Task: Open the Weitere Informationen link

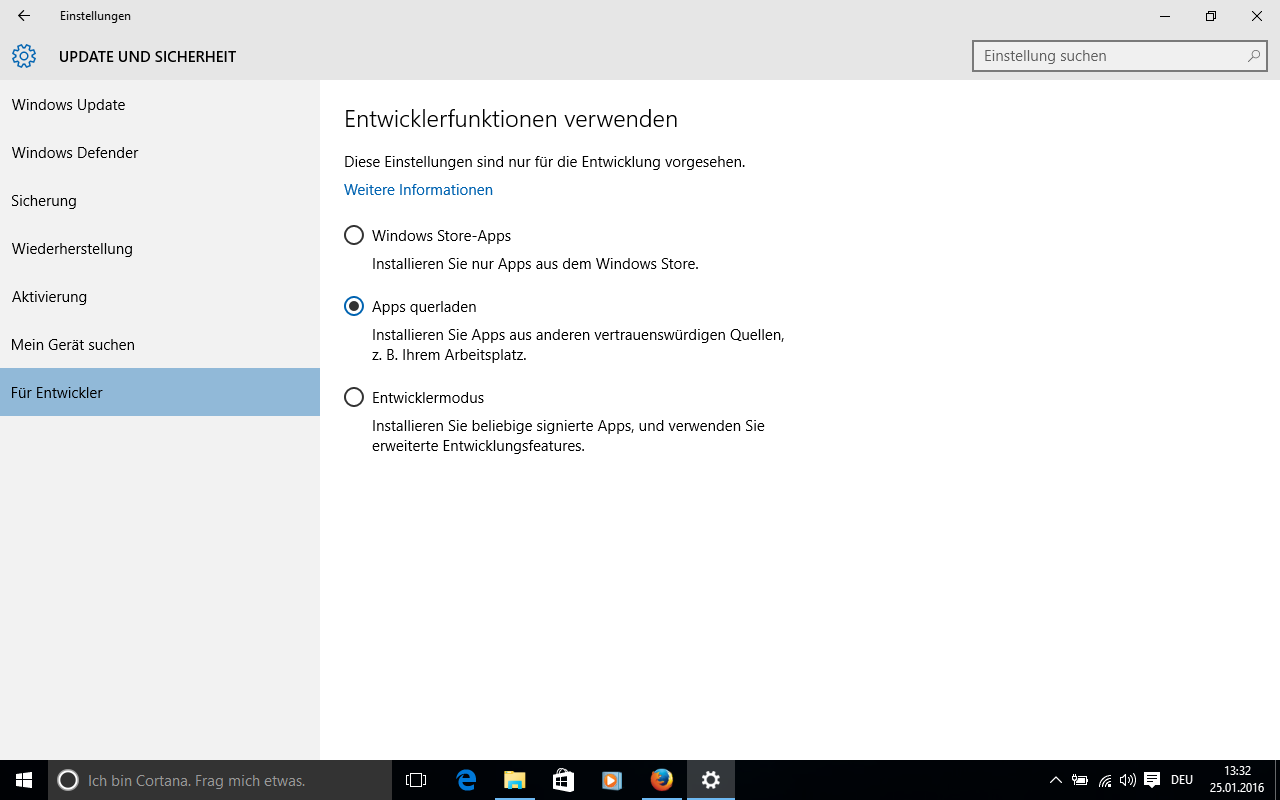Action: (418, 190)
